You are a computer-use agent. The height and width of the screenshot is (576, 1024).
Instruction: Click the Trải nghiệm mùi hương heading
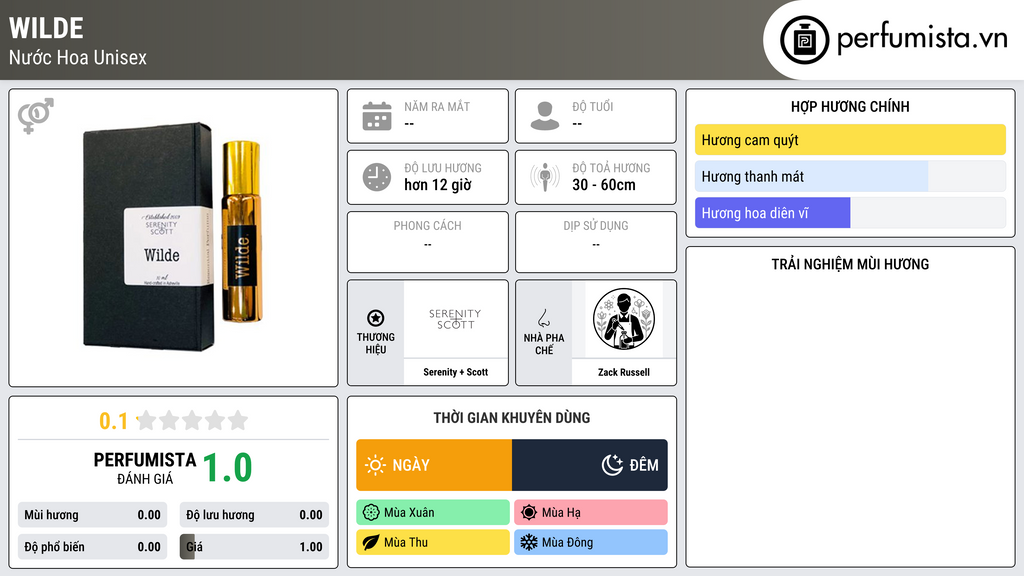[x=850, y=264]
